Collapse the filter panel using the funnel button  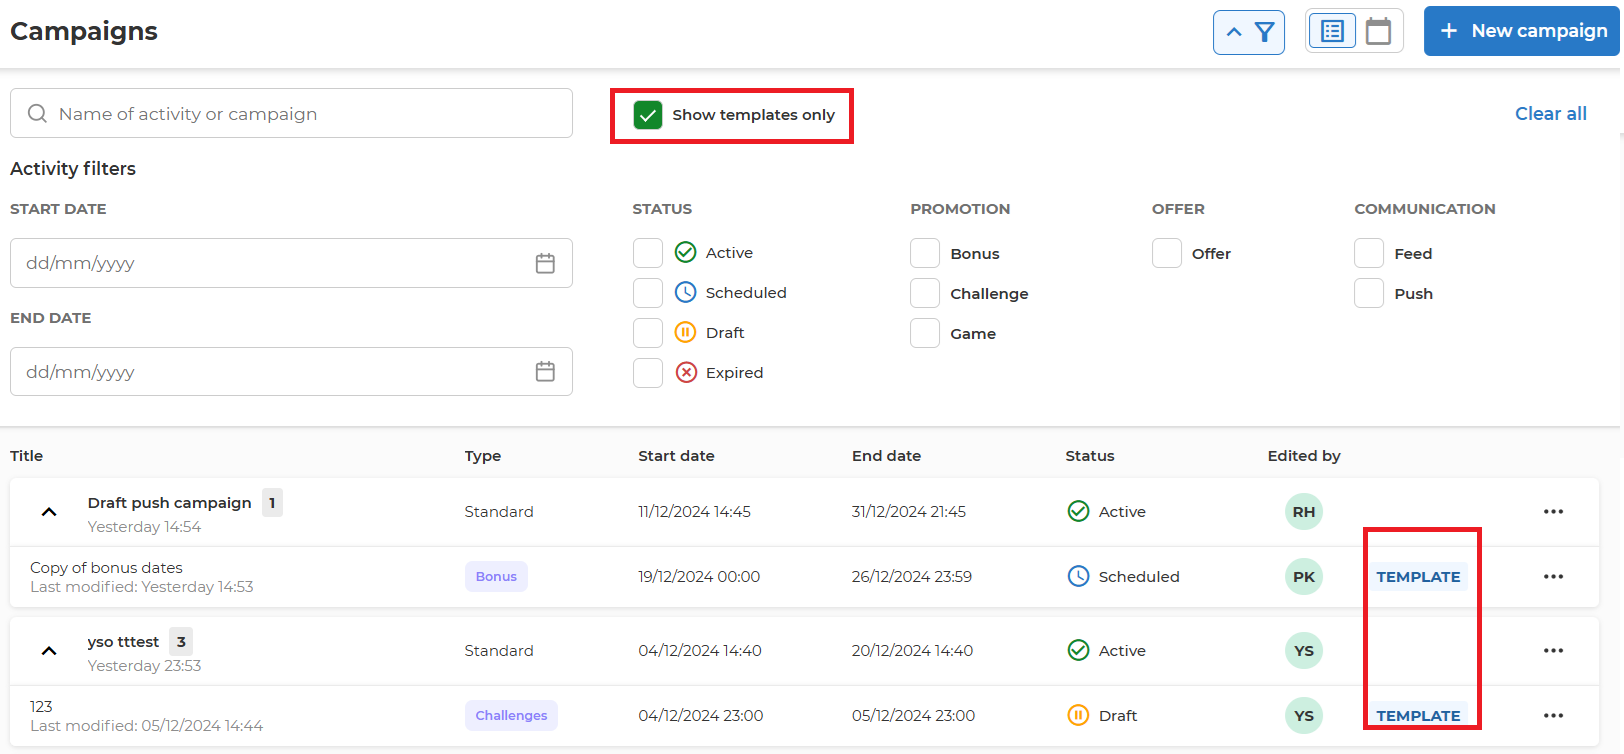point(1249,32)
